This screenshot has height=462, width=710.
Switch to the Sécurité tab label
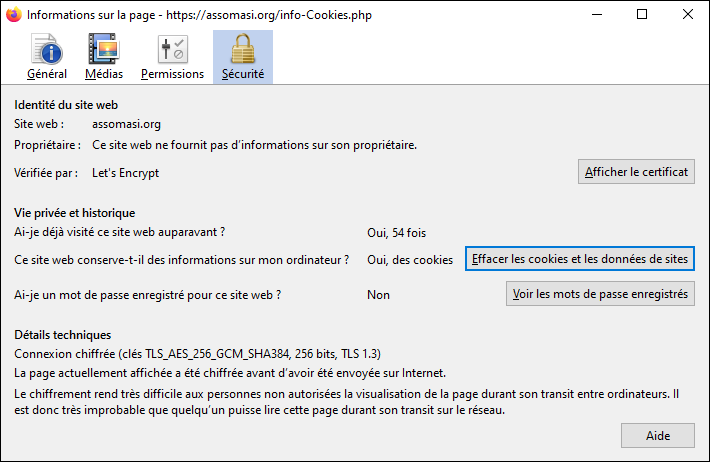[243, 74]
